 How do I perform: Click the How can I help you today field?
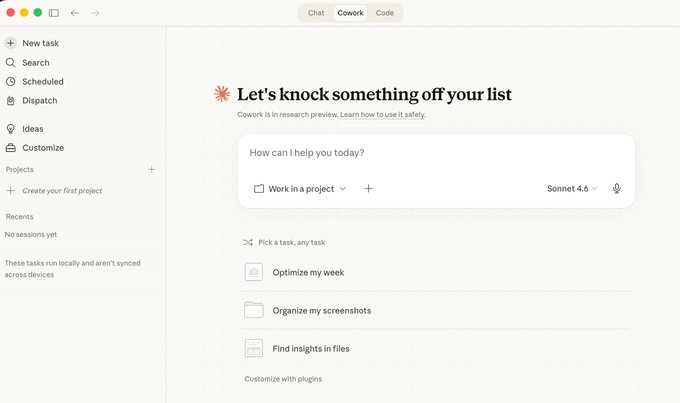click(435, 153)
